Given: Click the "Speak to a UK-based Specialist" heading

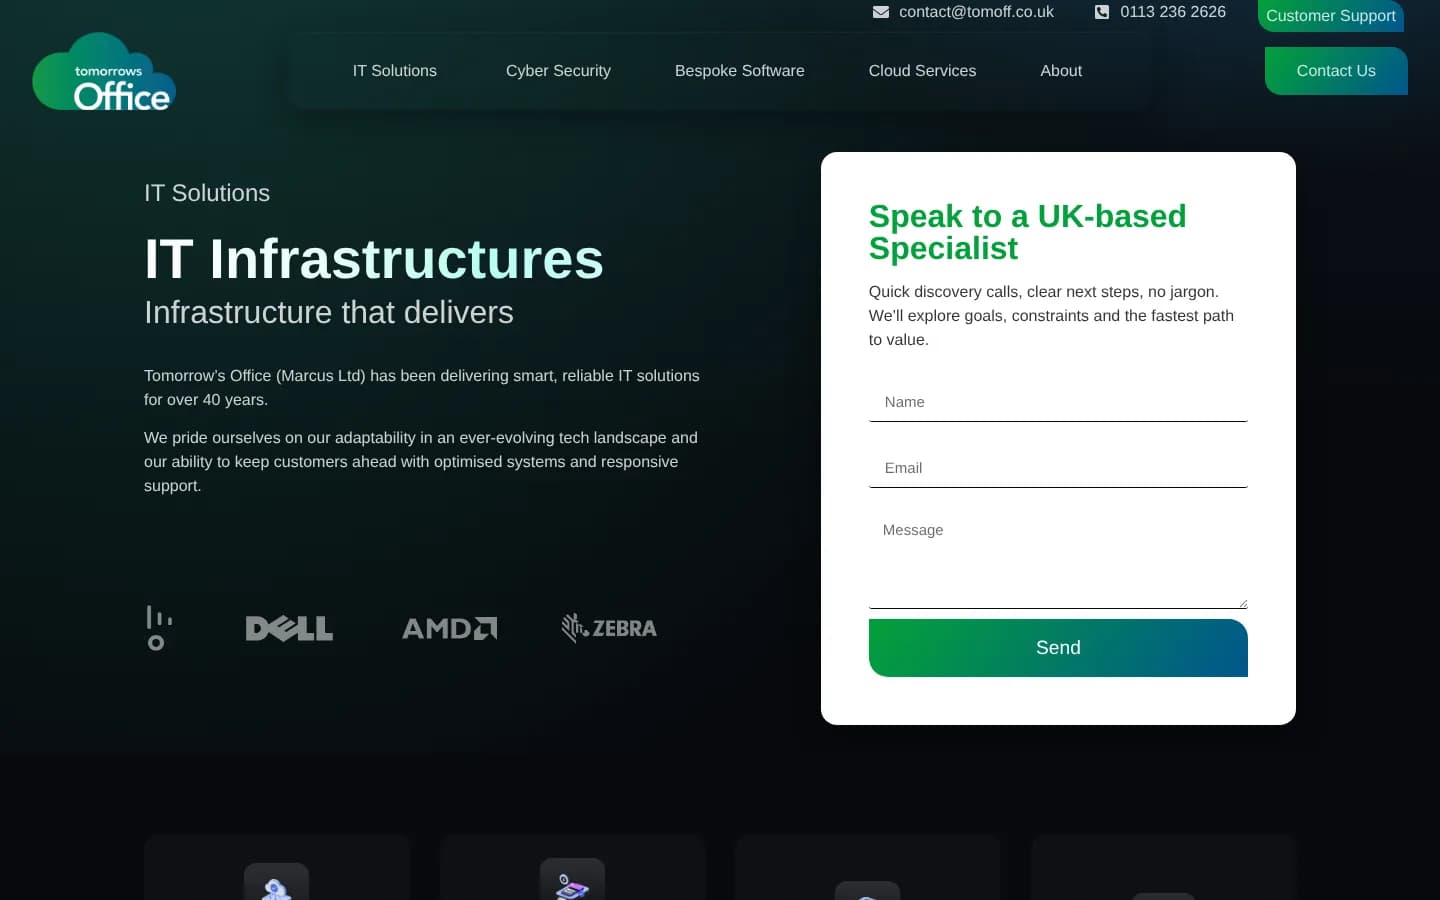Looking at the screenshot, I should pos(1028,232).
